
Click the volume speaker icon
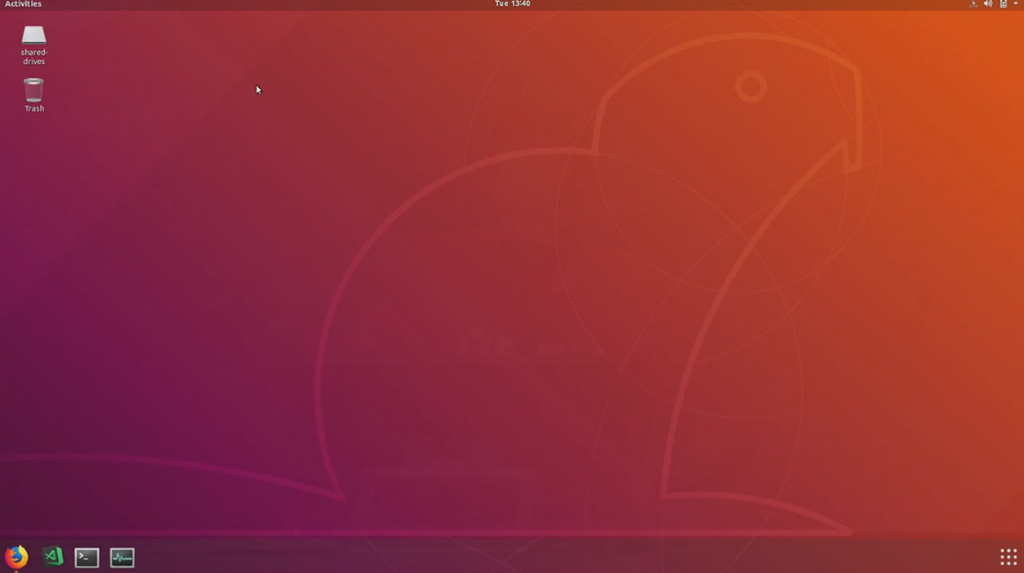pos(988,4)
